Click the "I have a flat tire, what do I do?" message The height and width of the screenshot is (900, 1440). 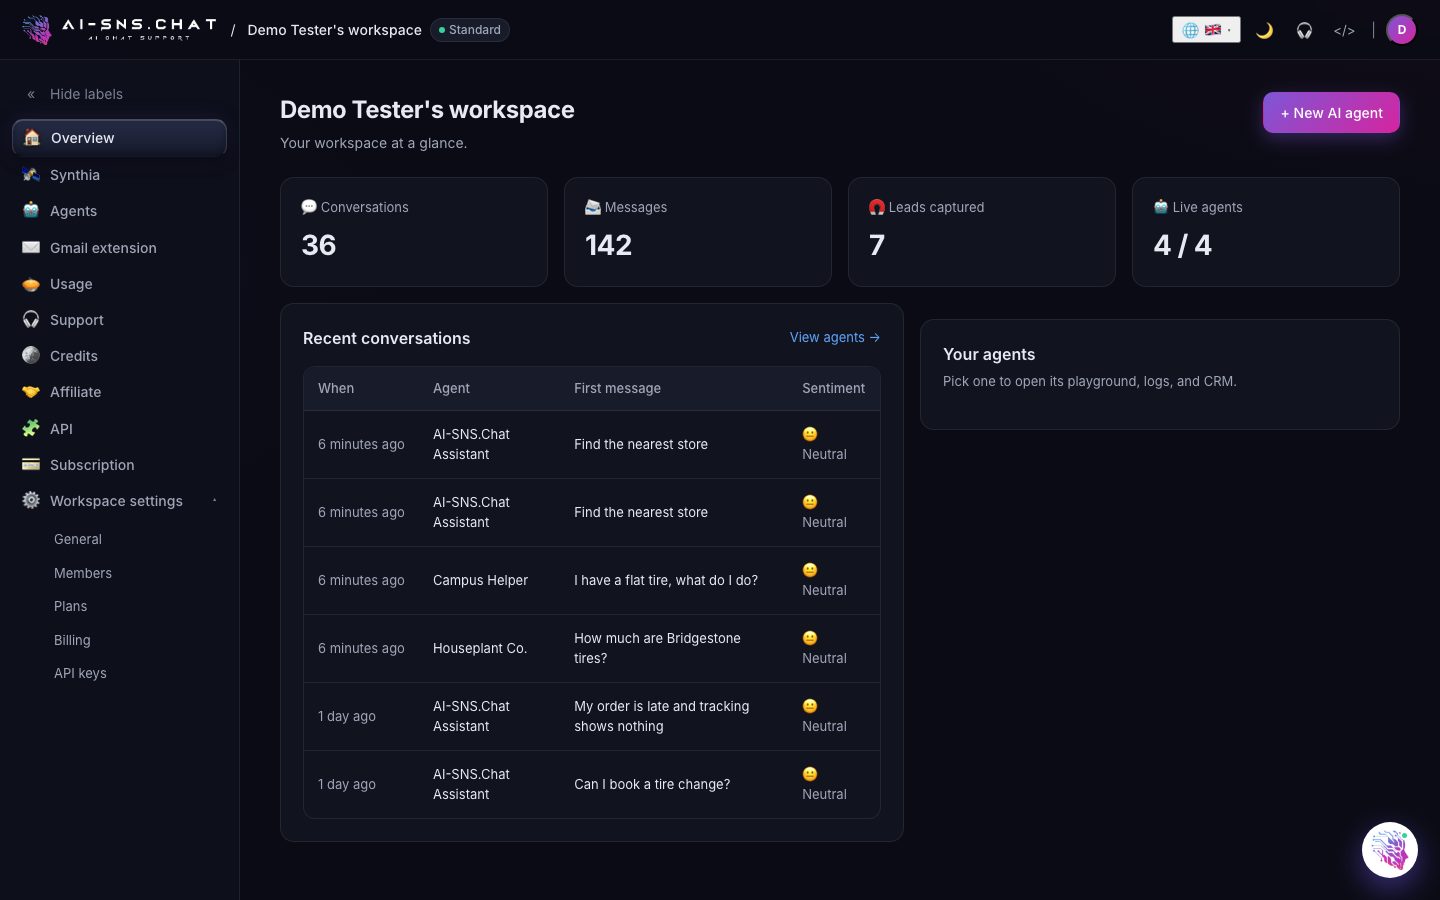tap(666, 580)
